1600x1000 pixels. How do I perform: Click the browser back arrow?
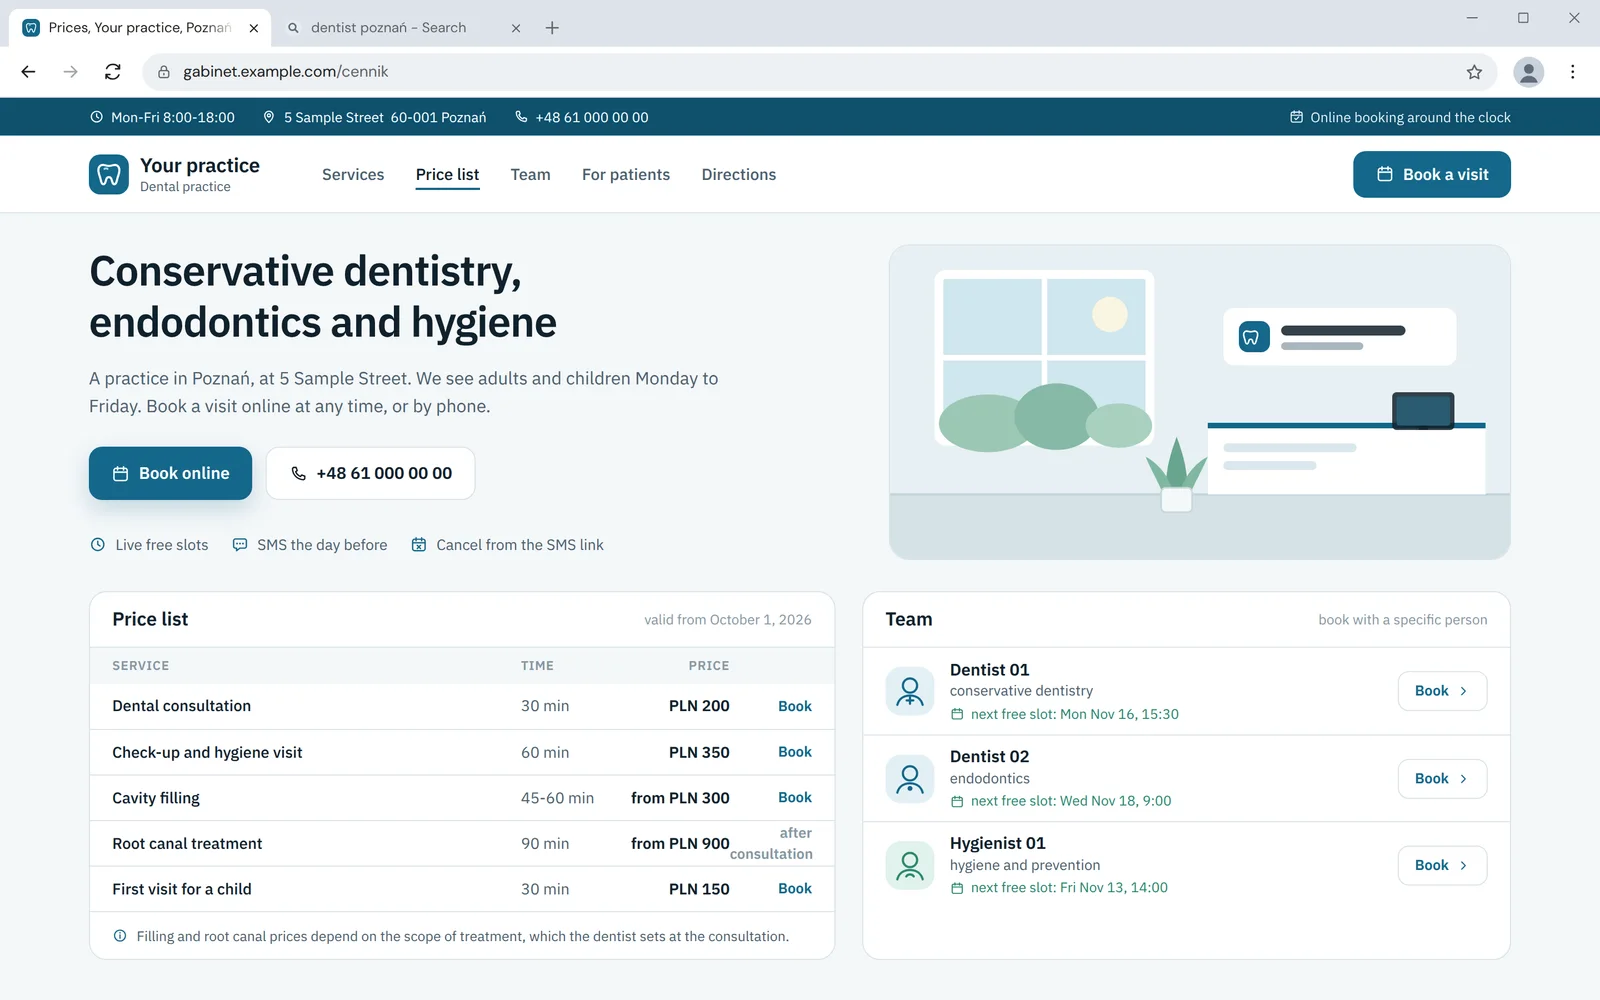coord(28,72)
